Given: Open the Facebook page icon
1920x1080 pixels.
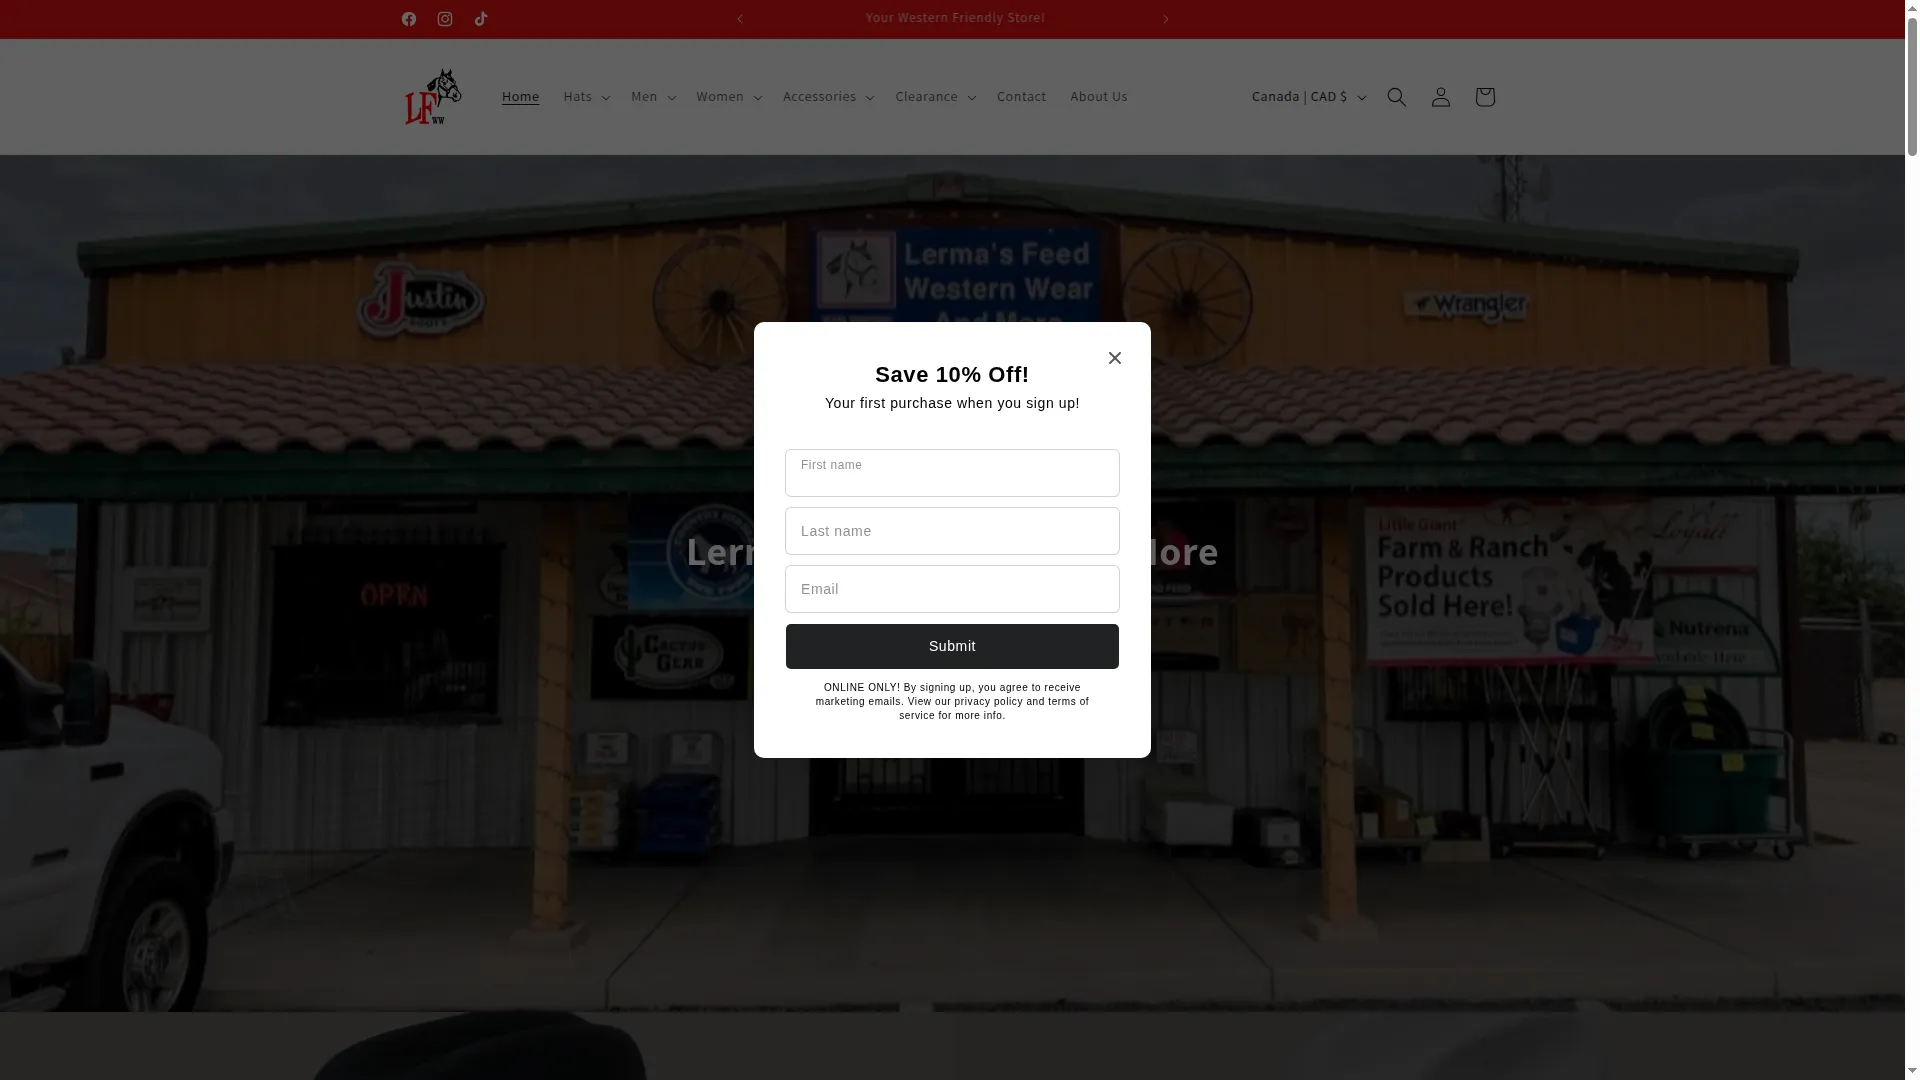Looking at the screenshot, I should click(x=409, y=19).
